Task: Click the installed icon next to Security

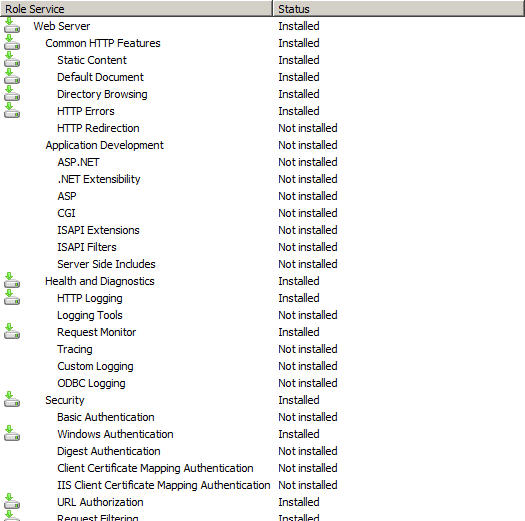Action: point(12,400)
